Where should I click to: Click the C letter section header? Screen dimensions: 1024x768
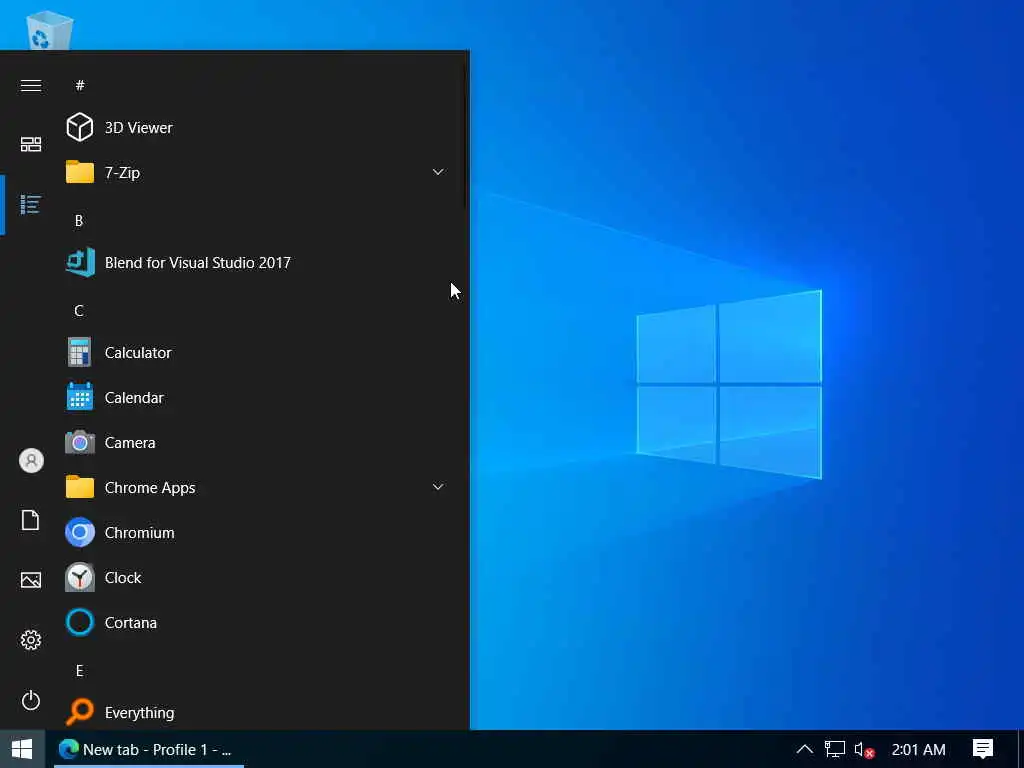(x=79, y=311)
